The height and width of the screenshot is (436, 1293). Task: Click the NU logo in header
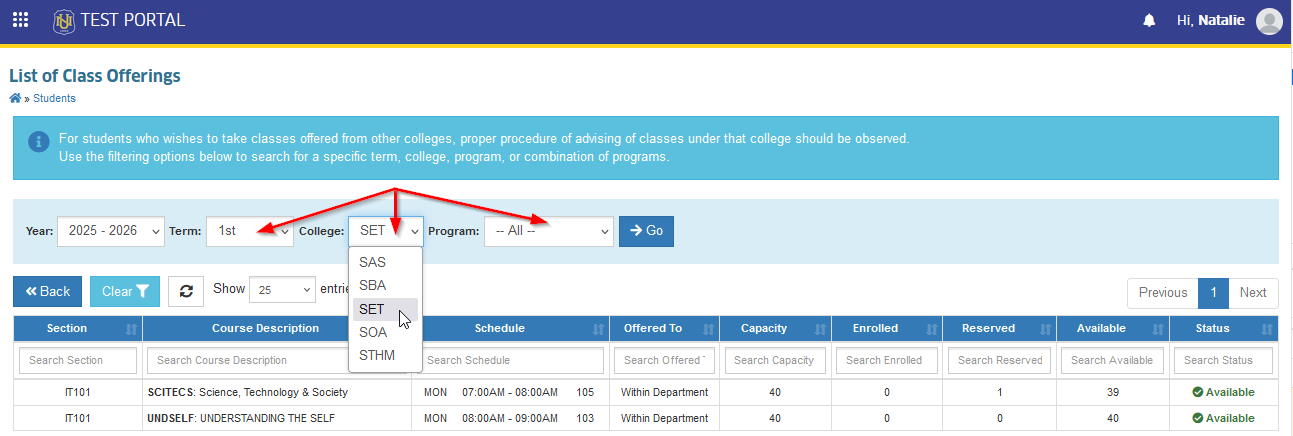(x=64, y=20)
